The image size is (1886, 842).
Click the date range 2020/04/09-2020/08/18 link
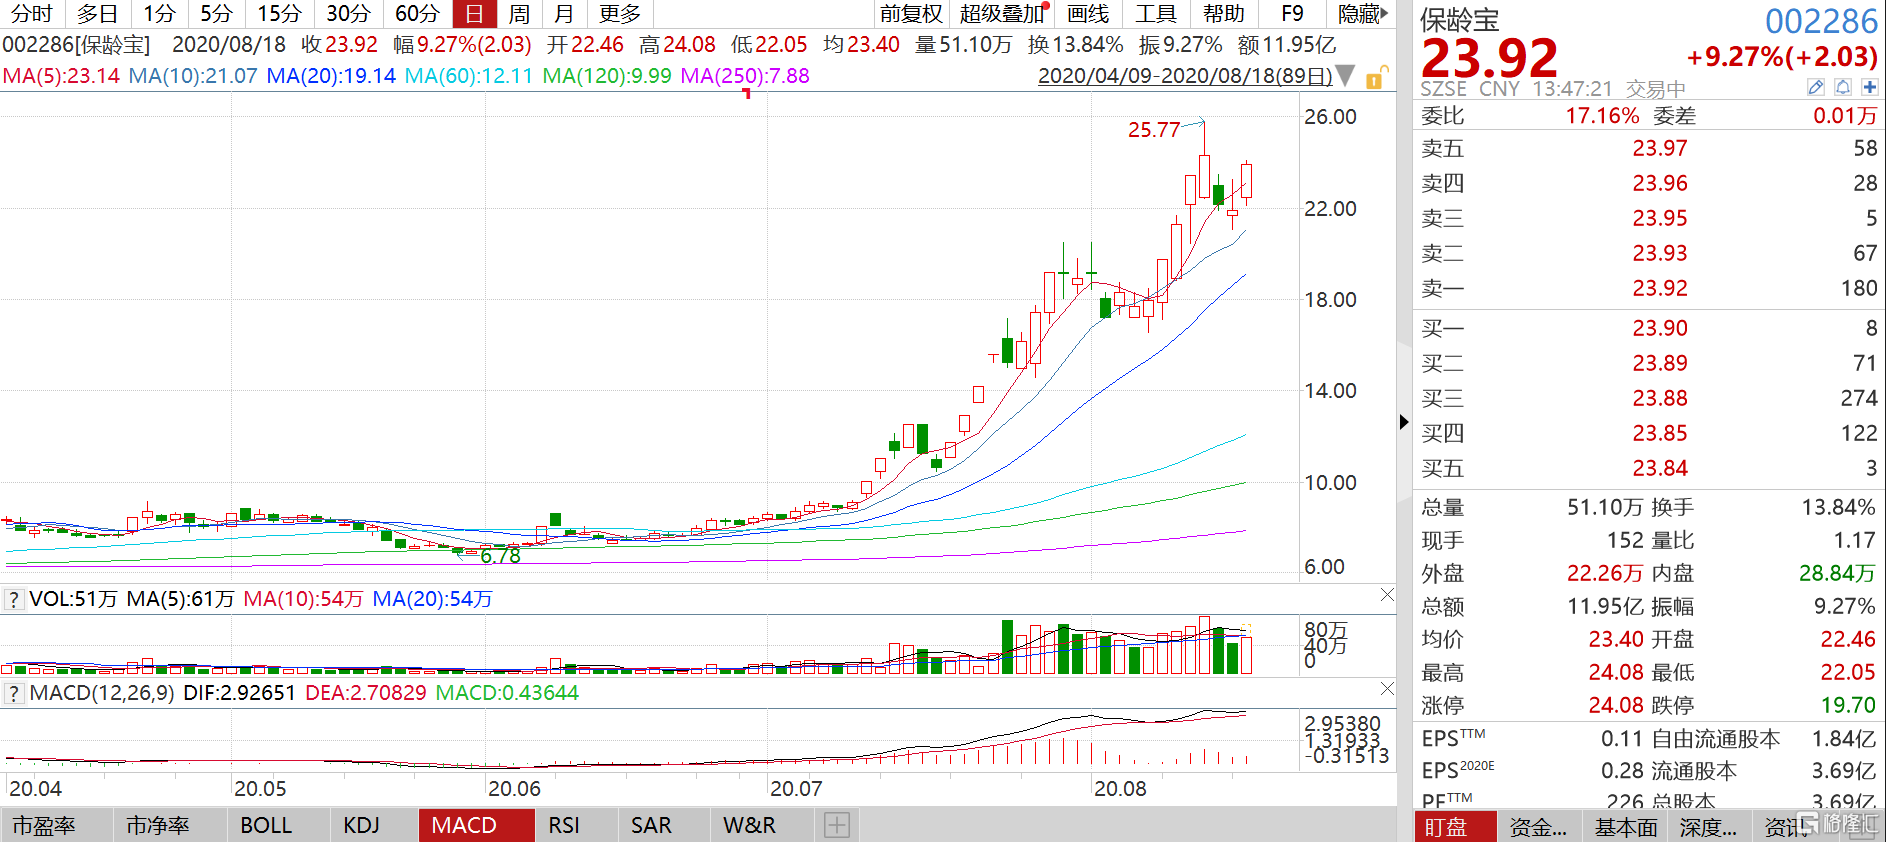click(x=1185, y=76)
